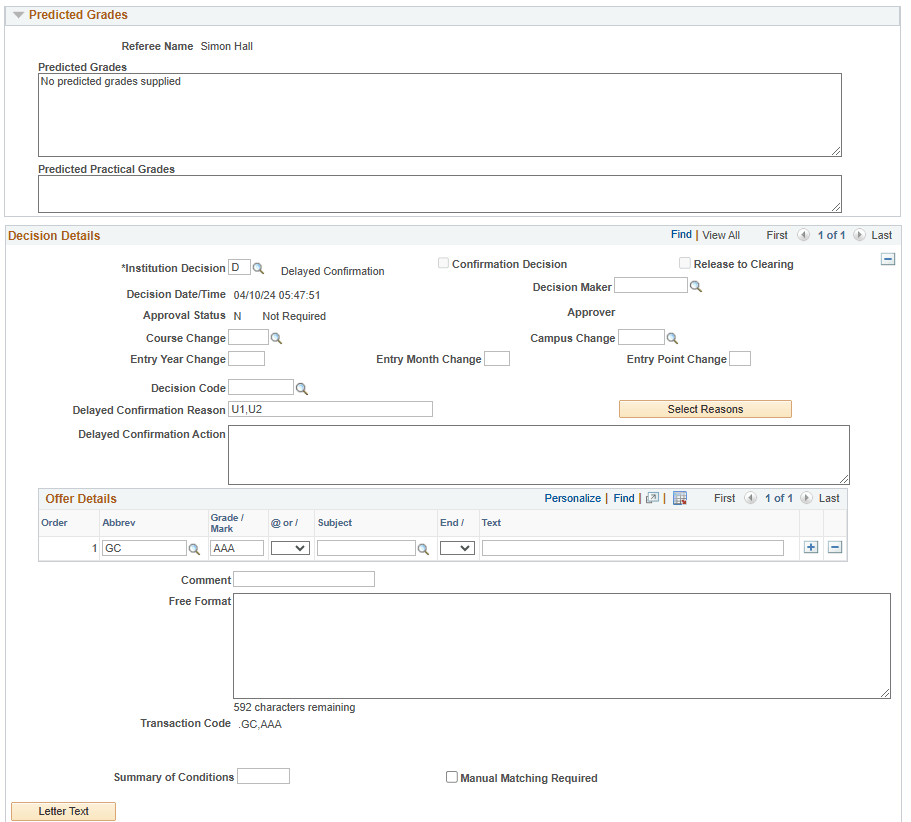Focus the Course Change field
This screenshot has height=822, width=911.
point(249,337)
